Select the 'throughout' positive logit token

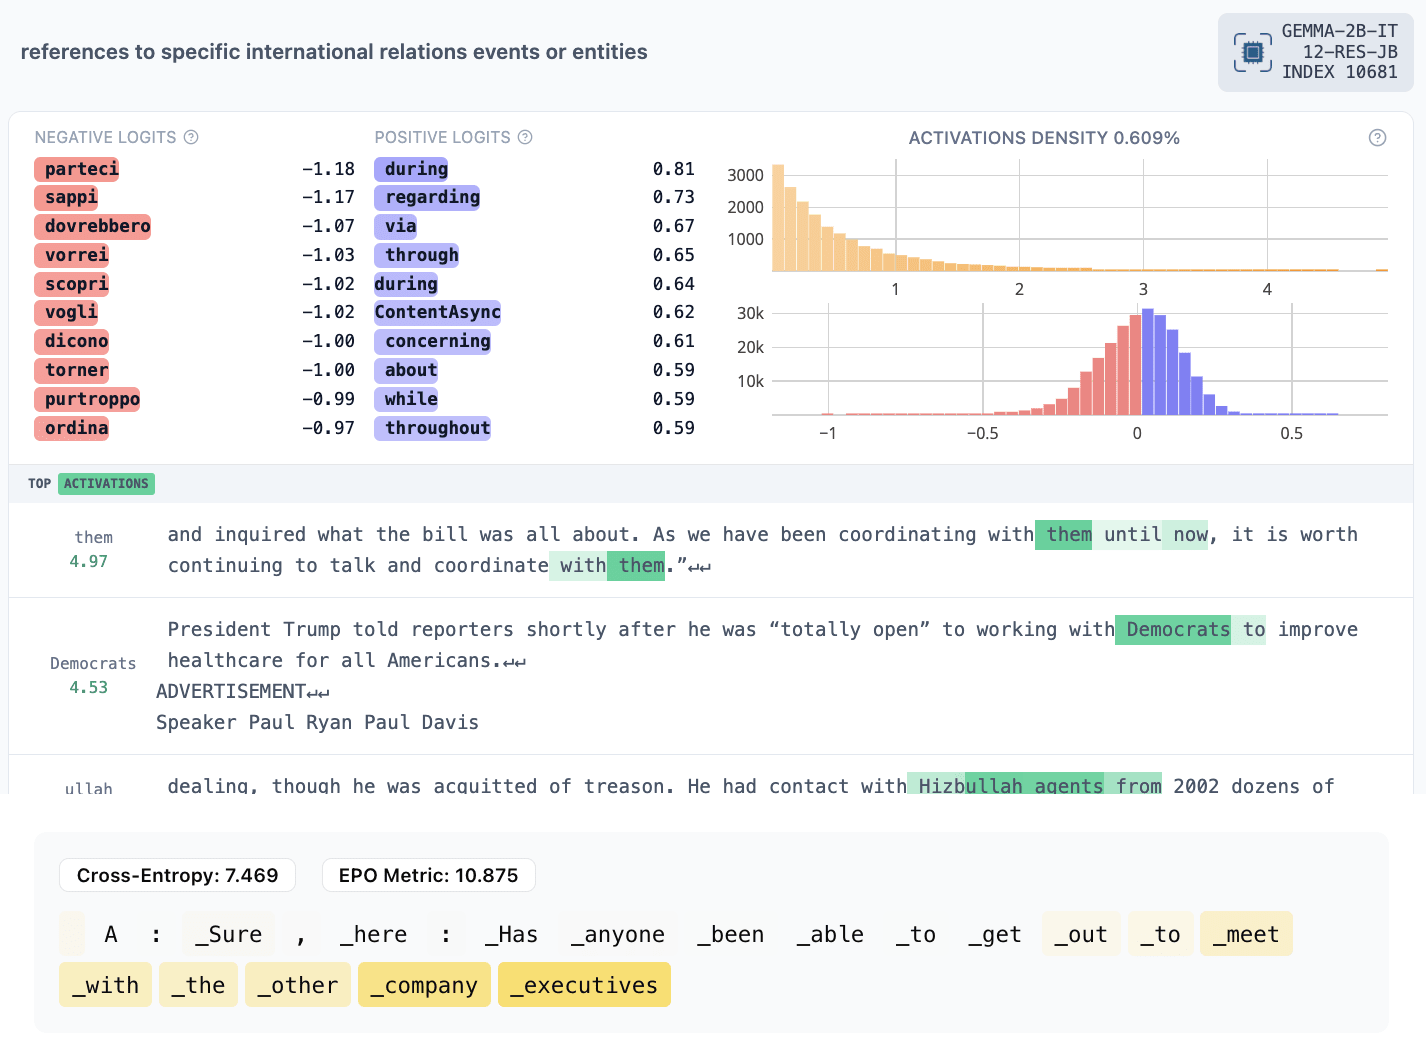click(x=436, y=428)
